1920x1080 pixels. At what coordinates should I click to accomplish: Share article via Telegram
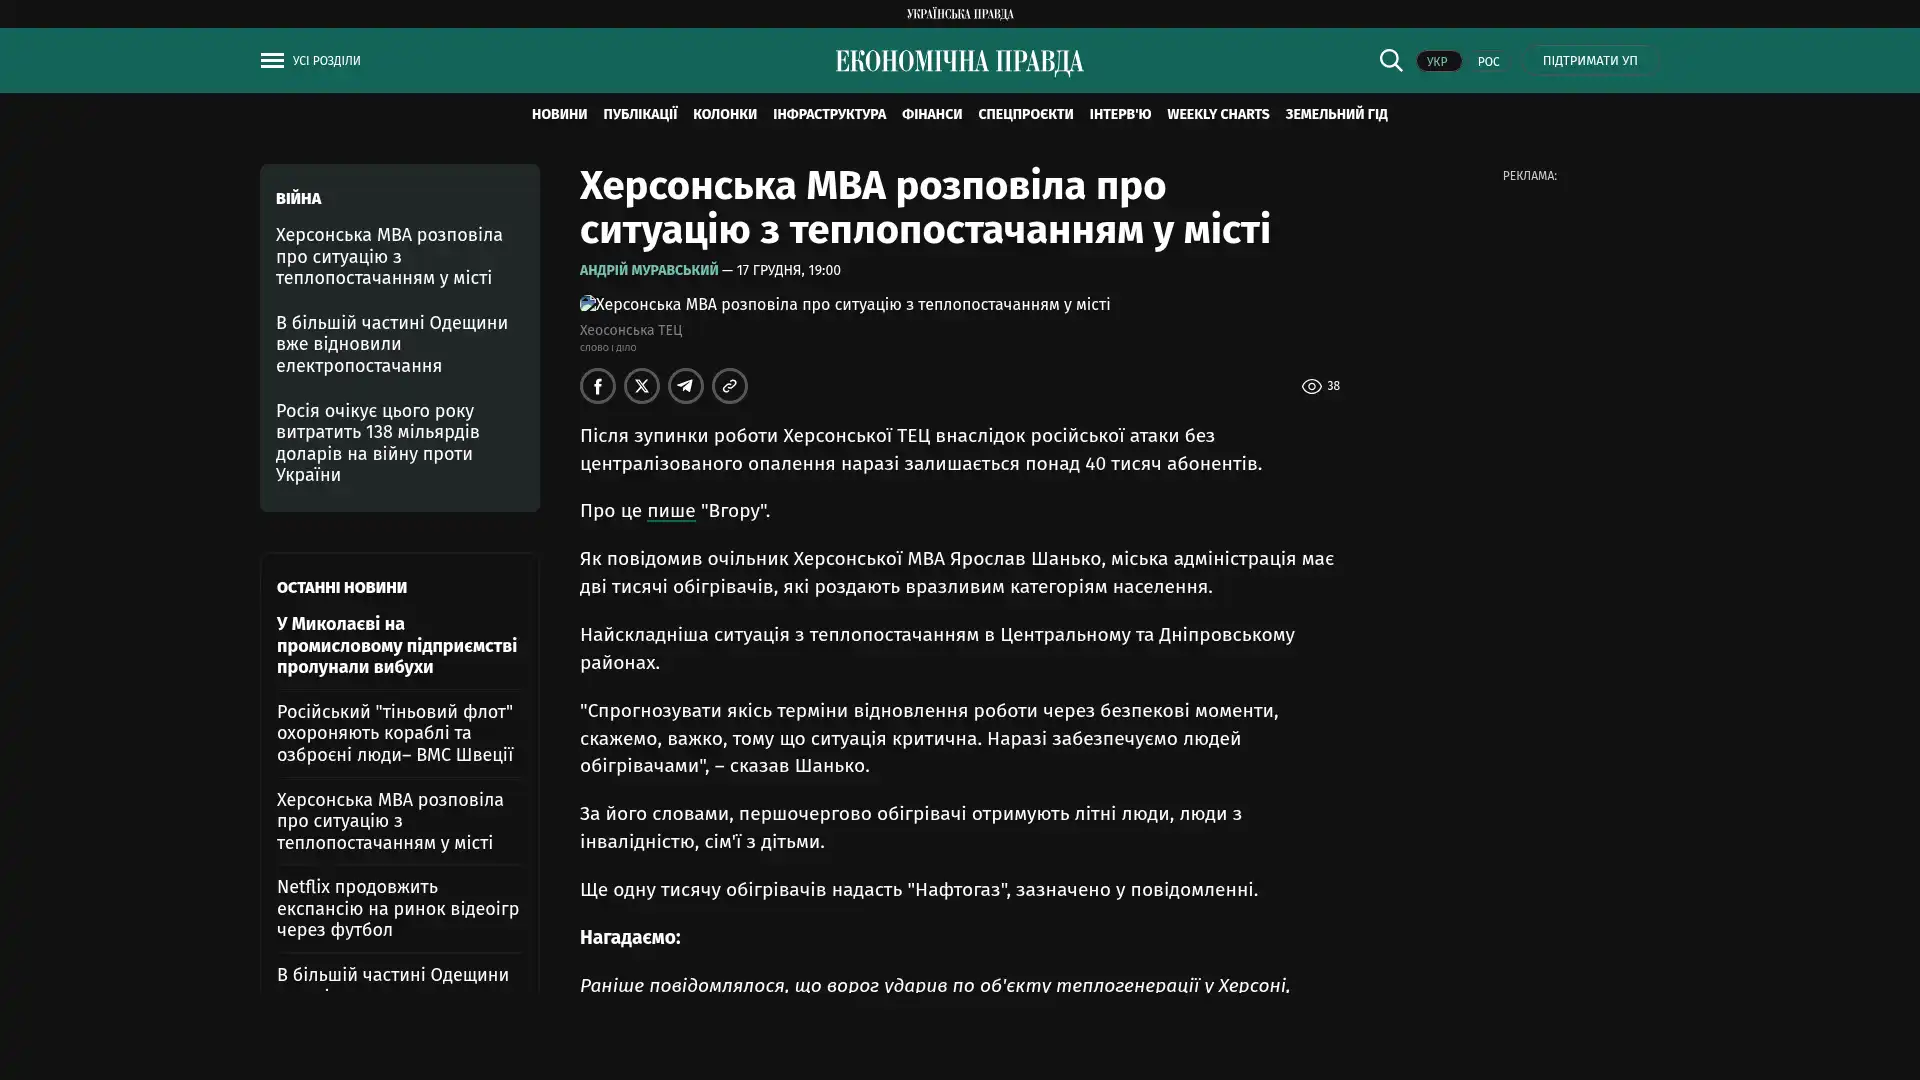point(685,386)
